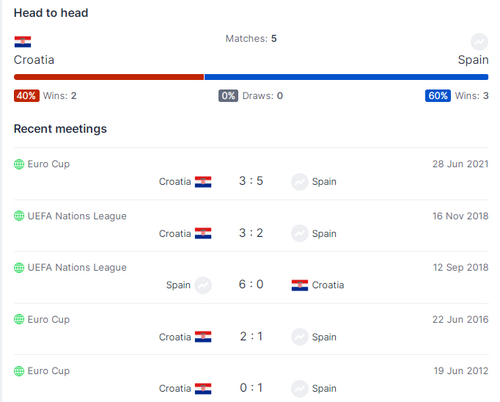
Task: Click Croatia flag in the 6:0 match row
Action: click(x=300, y=285)
